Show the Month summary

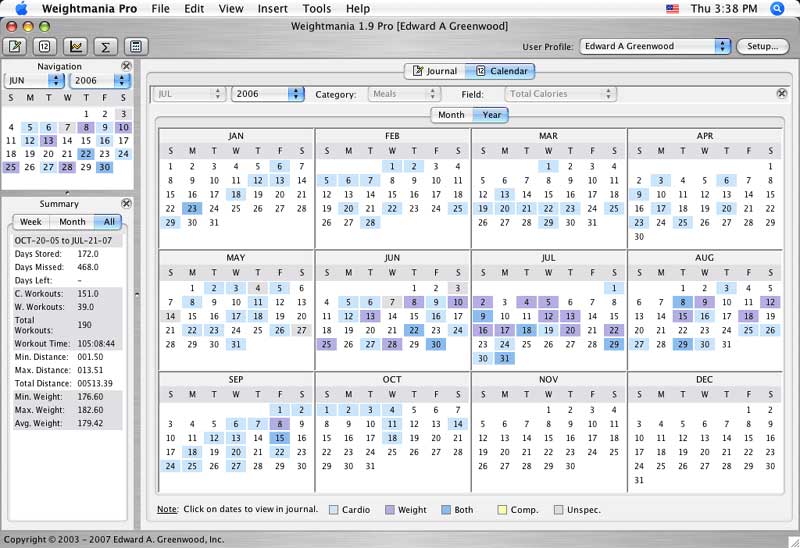pyautogui.click(x=72, y=221)
